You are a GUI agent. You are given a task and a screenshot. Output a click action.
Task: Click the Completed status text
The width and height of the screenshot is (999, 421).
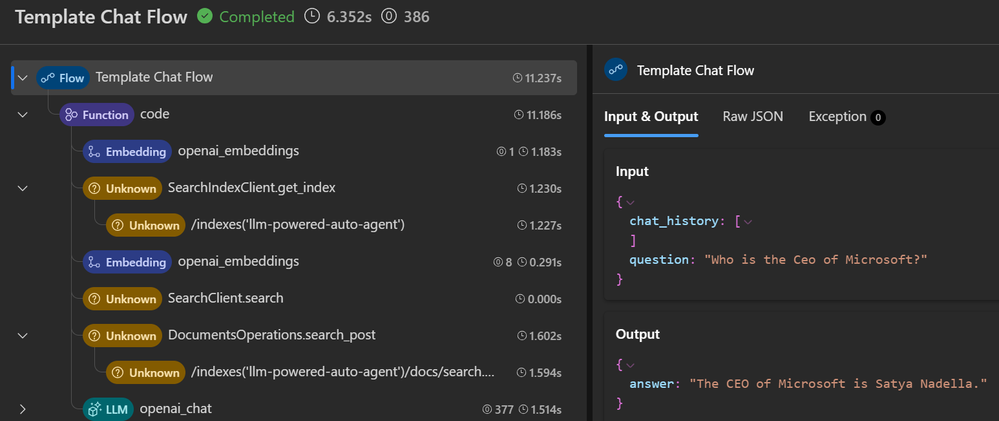[257, 17]
